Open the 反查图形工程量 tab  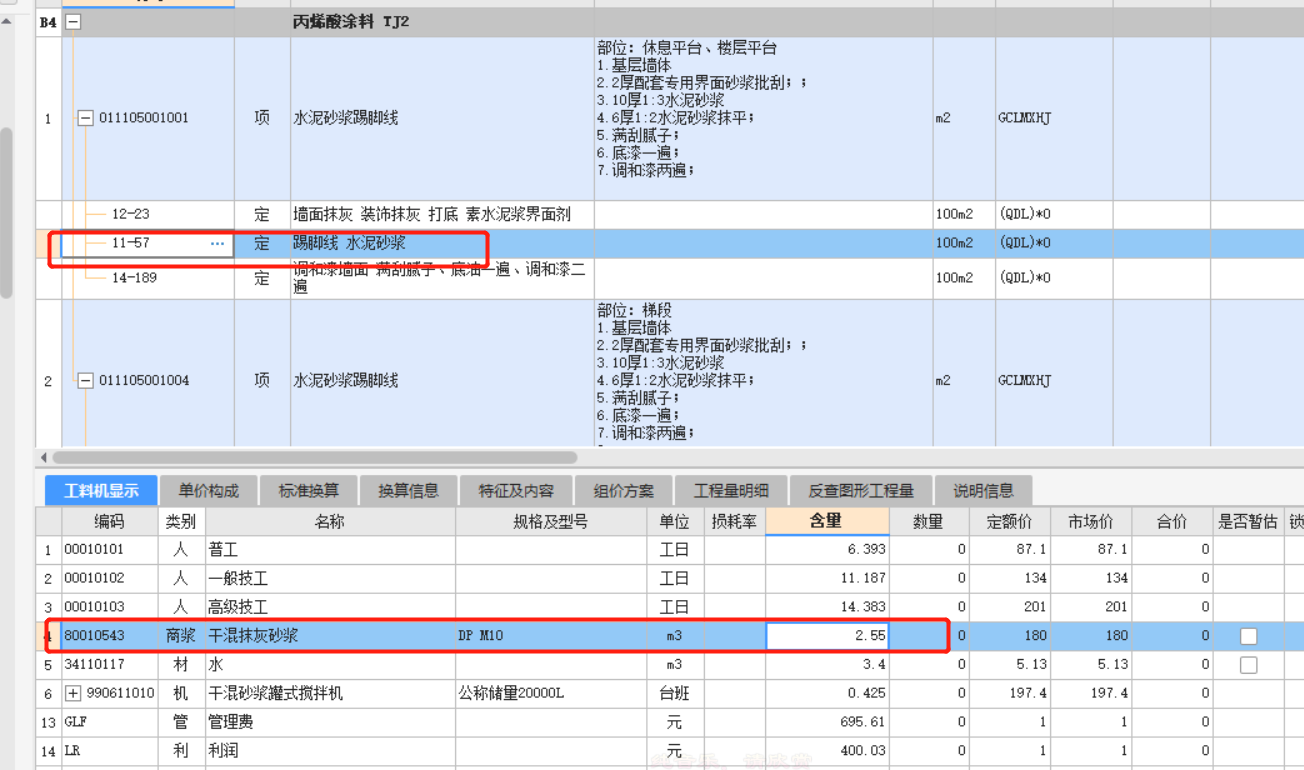[861, 491]
